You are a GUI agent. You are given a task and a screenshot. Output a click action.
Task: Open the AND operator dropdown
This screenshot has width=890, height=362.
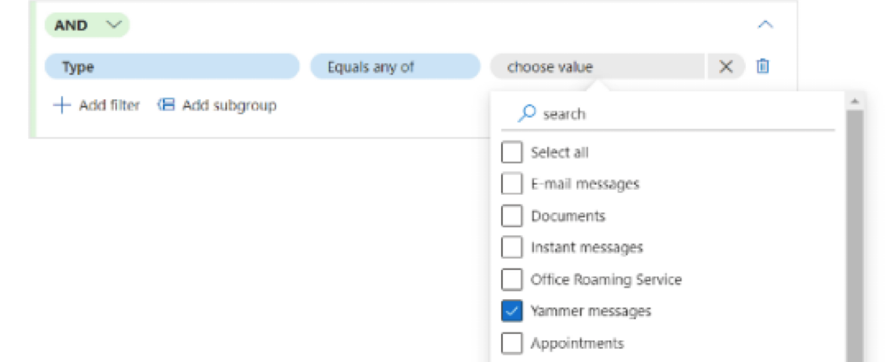click(87, 25)
